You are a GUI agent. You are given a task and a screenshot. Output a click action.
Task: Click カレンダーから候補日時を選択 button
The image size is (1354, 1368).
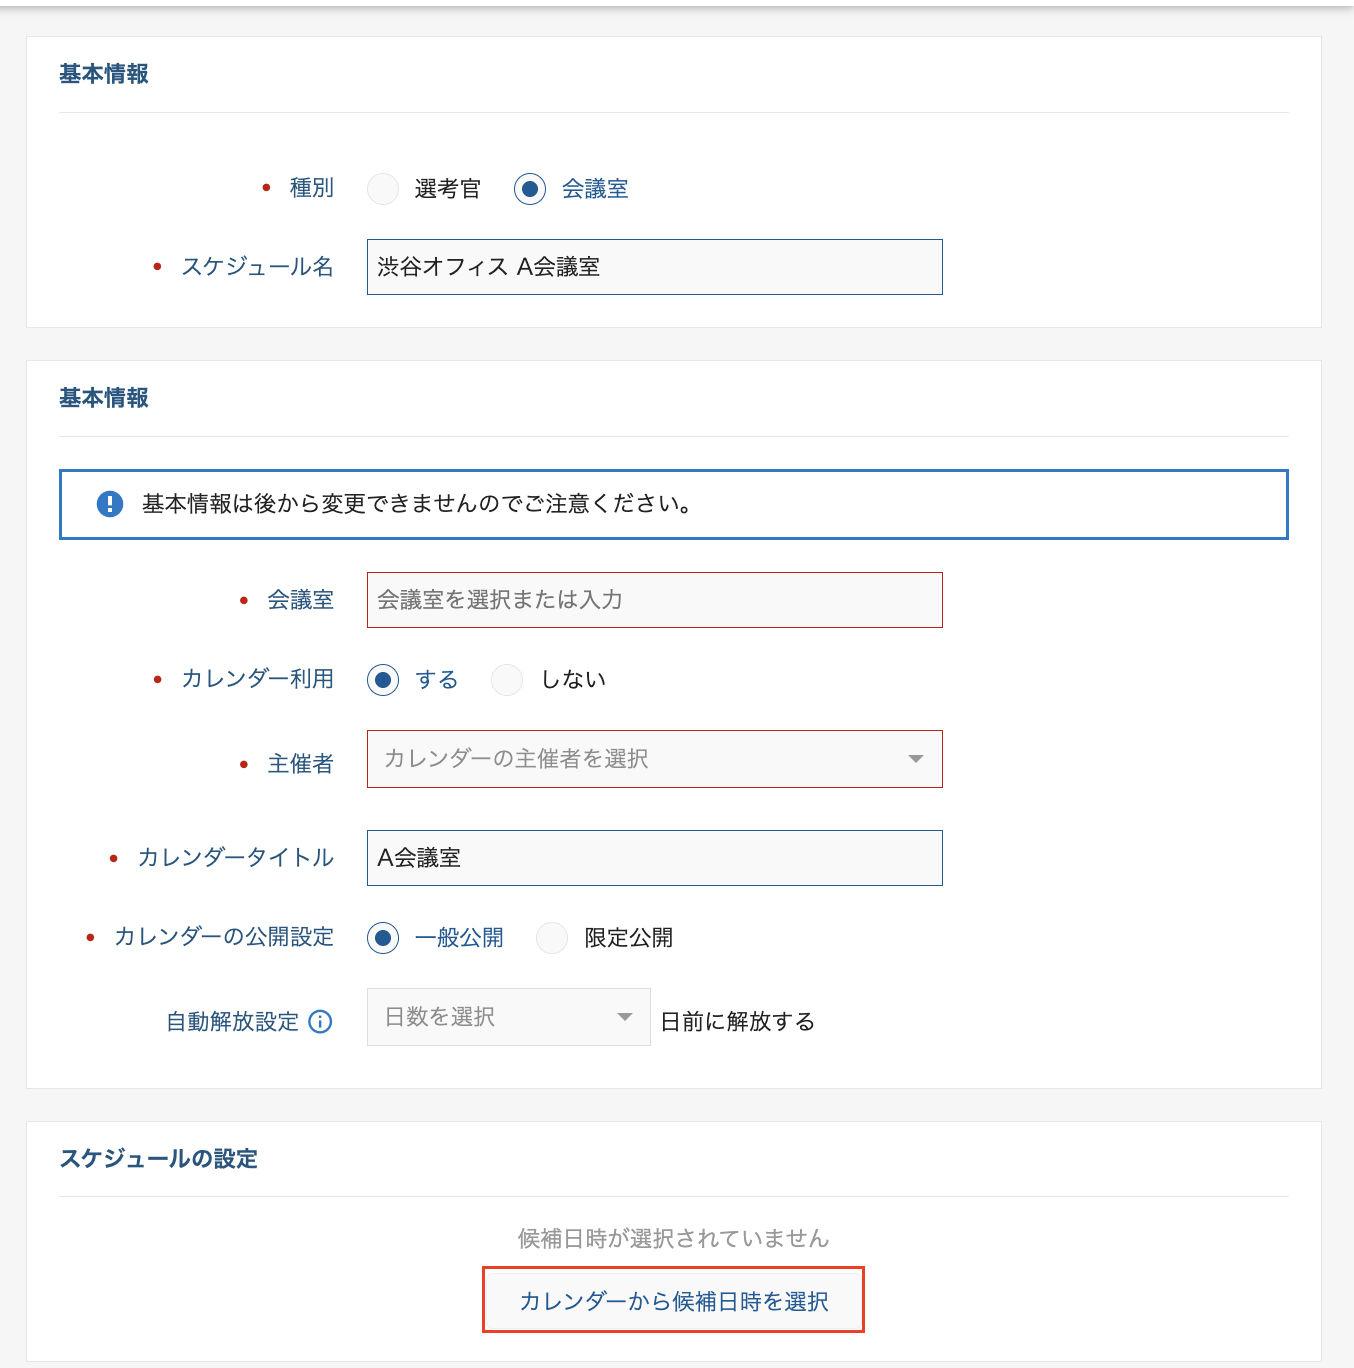[673, 1301]
